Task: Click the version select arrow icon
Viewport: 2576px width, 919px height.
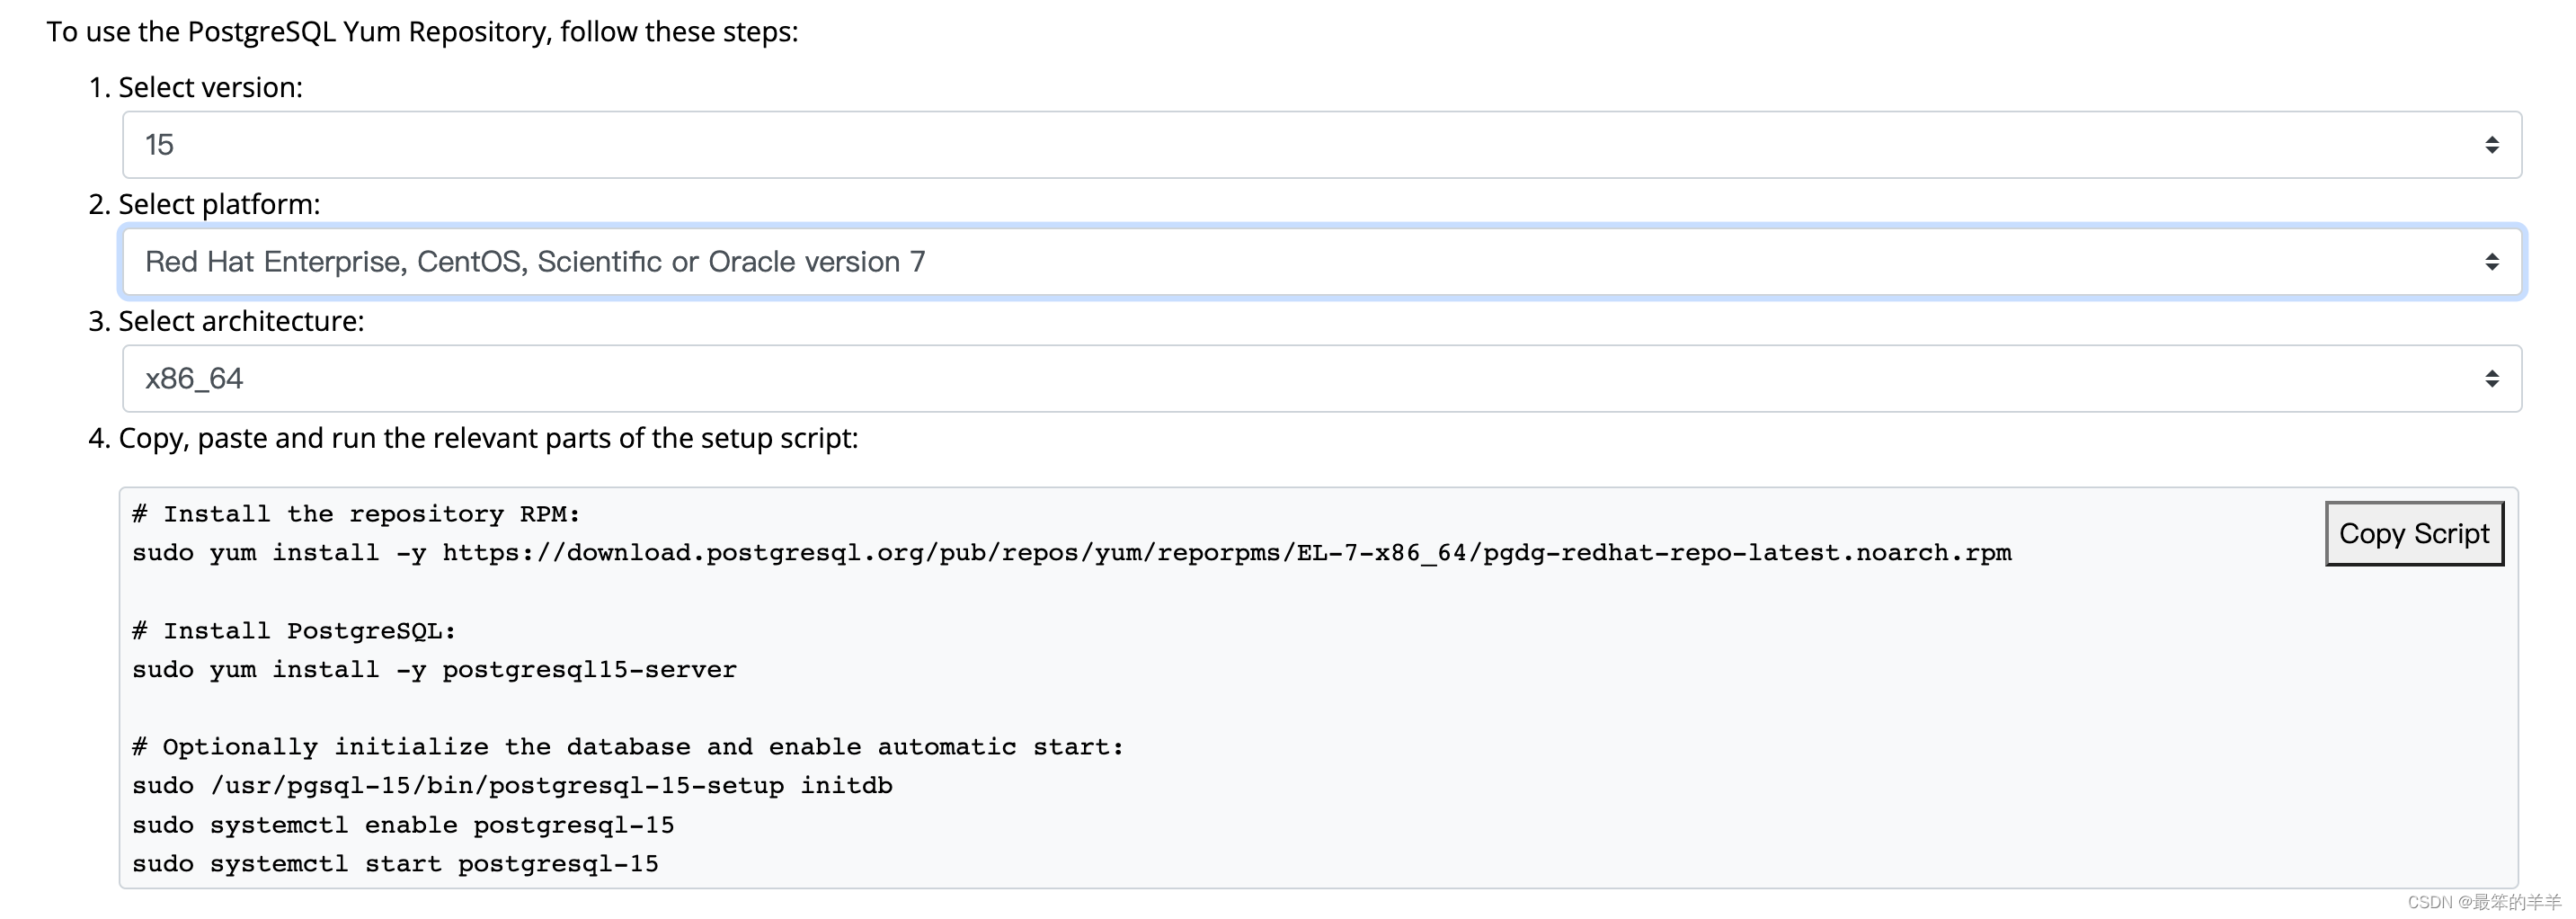Action: 2491,145
